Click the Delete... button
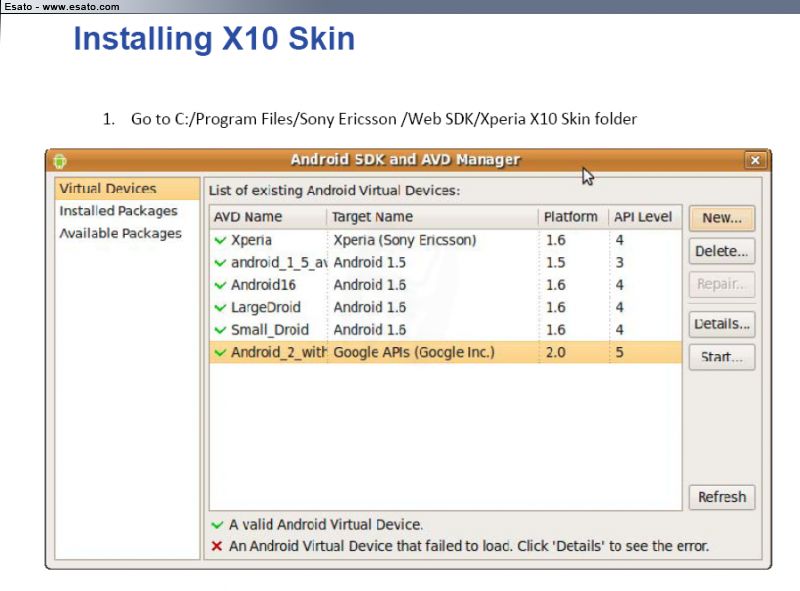Image resolution: width=800 pixels, height=591 pixels. (722, 251)
